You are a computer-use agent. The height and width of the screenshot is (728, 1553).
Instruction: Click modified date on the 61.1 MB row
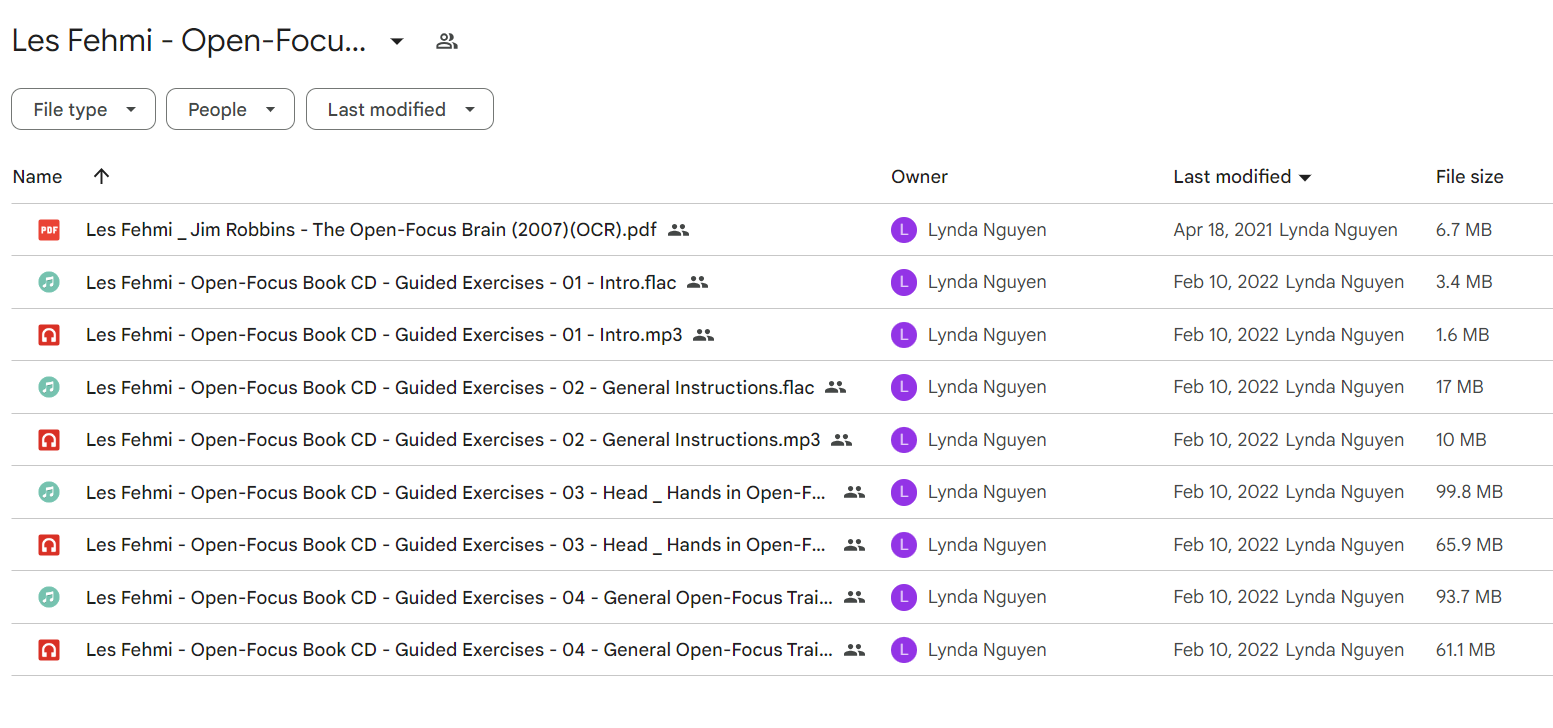[x=1226, y=650]
